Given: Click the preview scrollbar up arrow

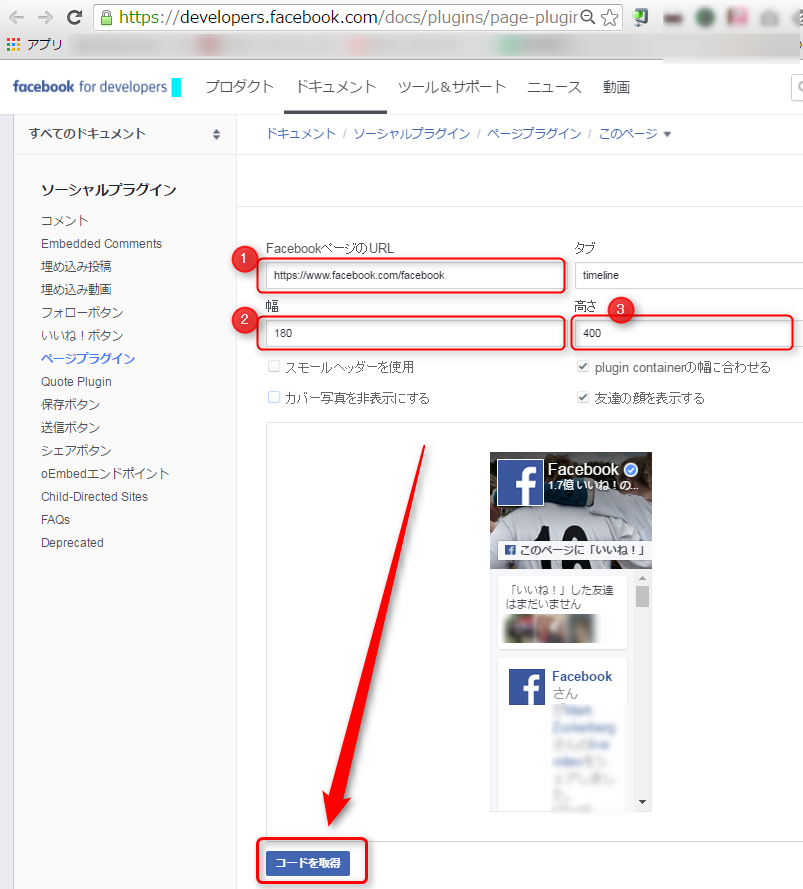Looking at the screenshot, I should [x=642, y=578].
